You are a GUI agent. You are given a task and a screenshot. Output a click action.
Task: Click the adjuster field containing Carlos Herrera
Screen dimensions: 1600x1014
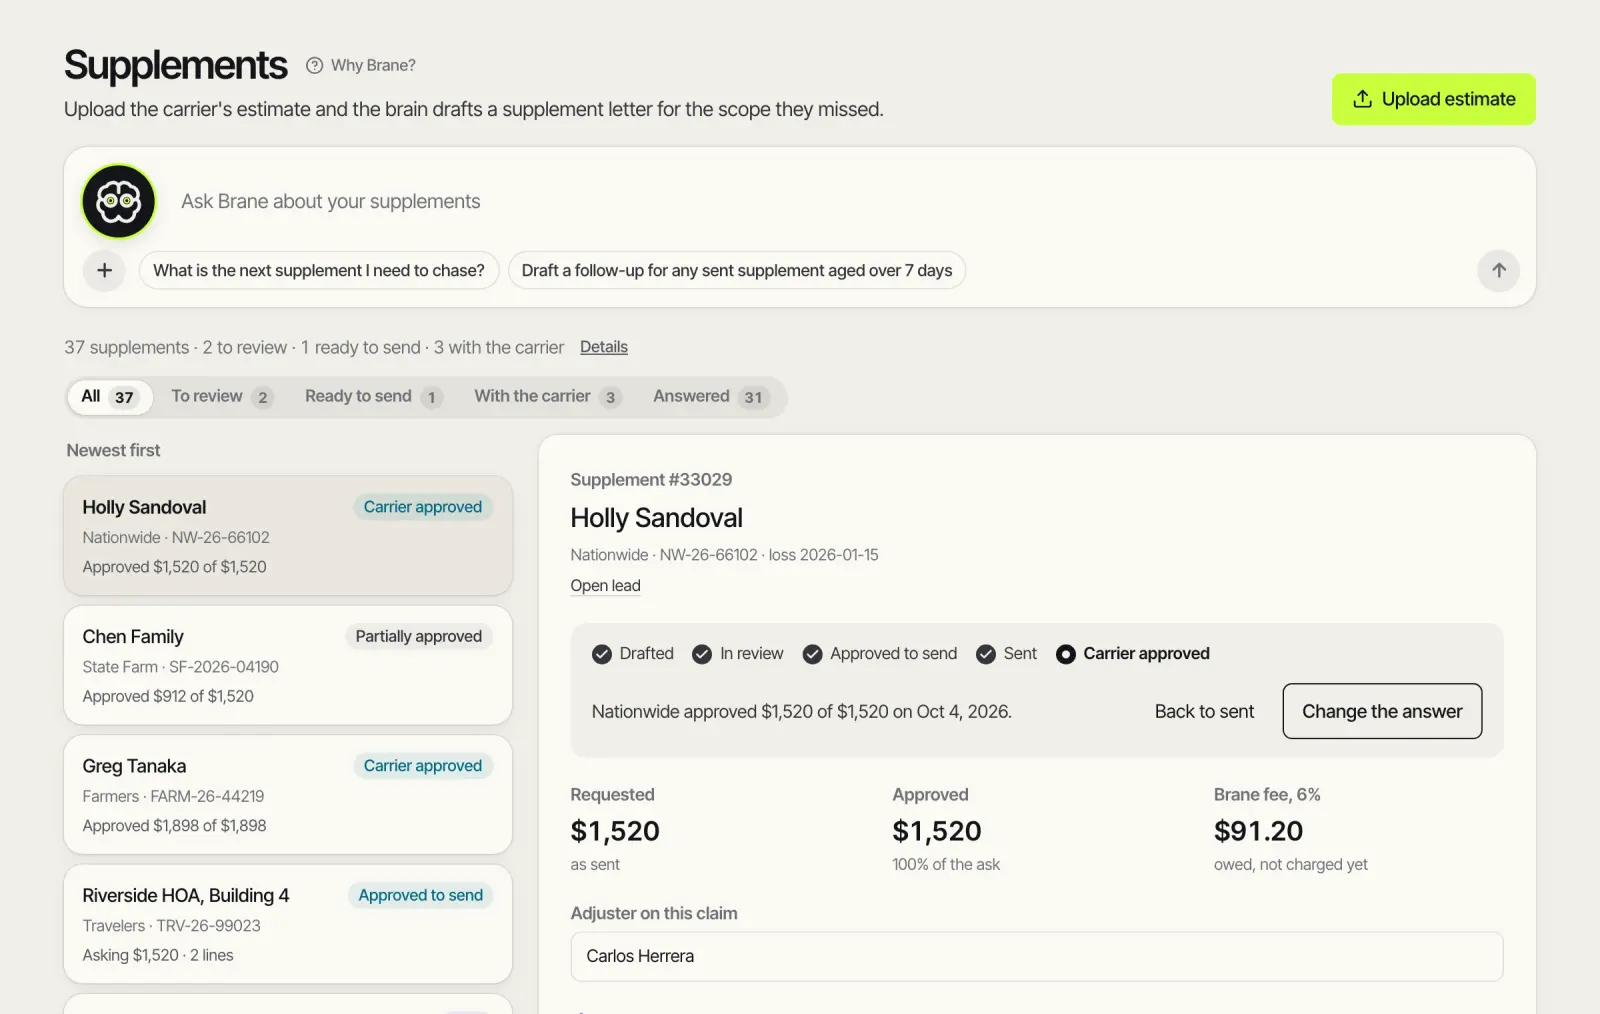click(x=1036, y=956)
